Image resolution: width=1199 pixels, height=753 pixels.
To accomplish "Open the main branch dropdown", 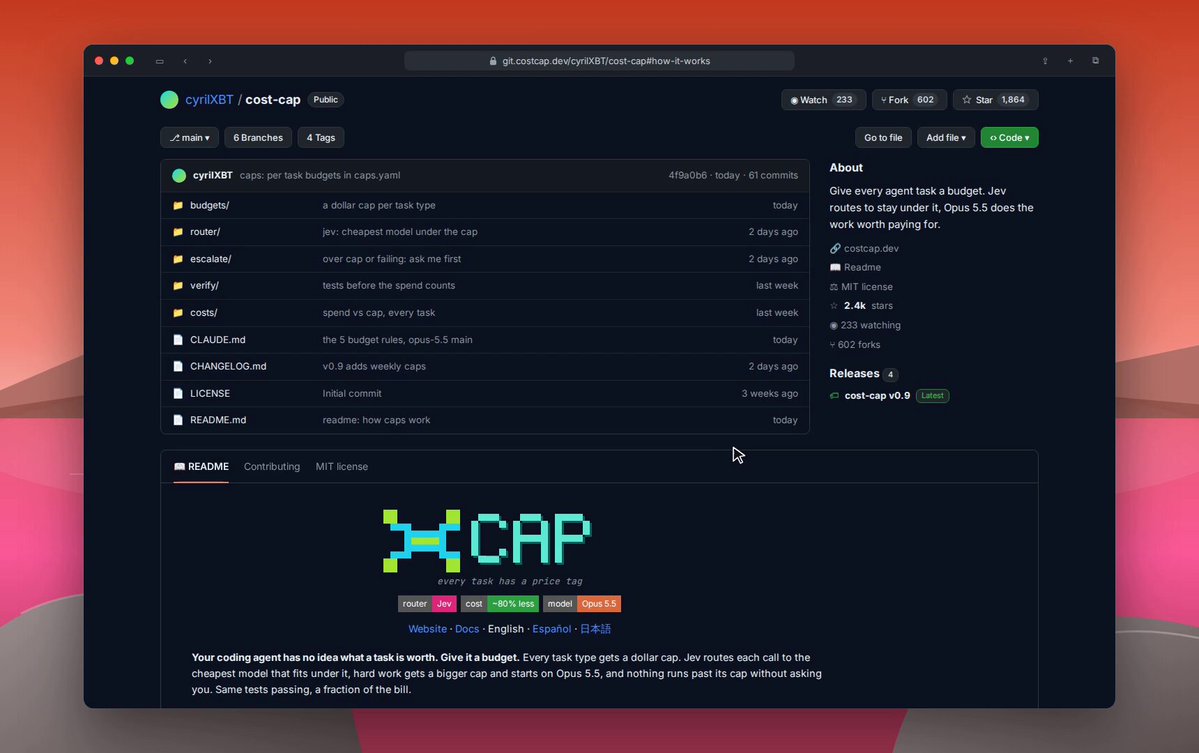I will tap(190, 138).
